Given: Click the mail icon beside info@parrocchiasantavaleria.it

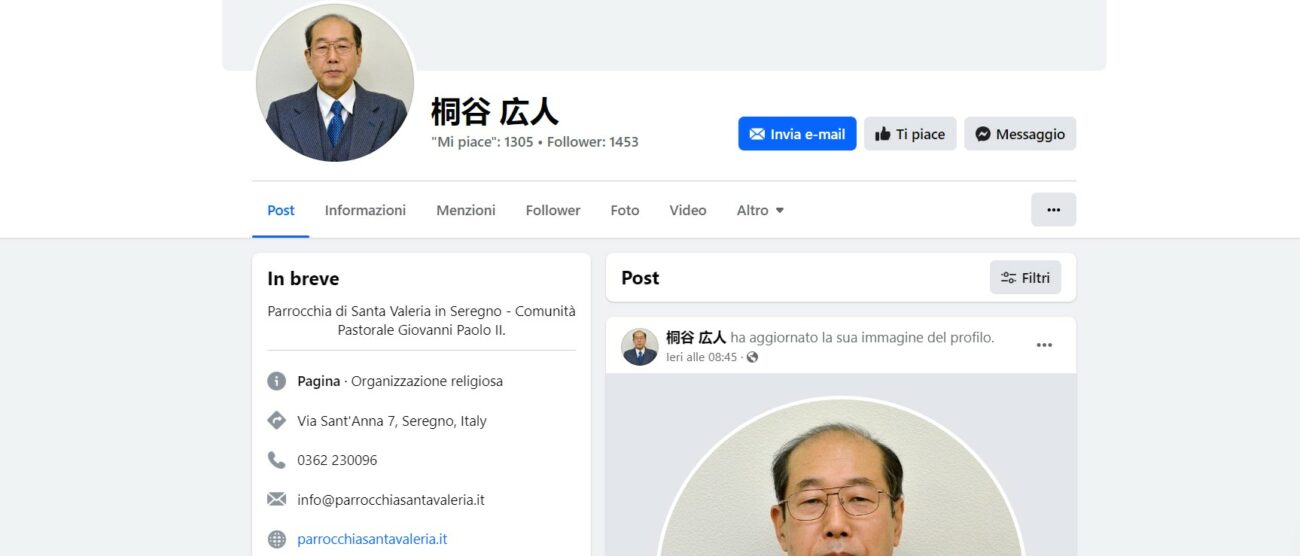Looking at the screenshot, I should [277, 499].
